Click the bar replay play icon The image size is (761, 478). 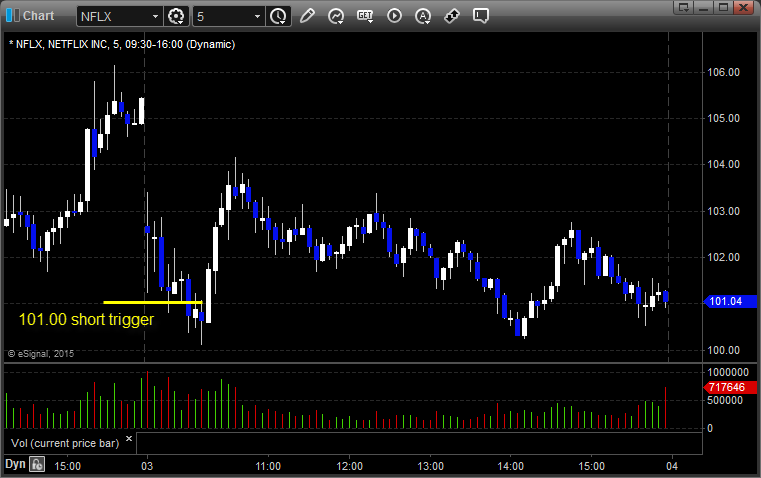pyautogui.click(x=394, y=16)
